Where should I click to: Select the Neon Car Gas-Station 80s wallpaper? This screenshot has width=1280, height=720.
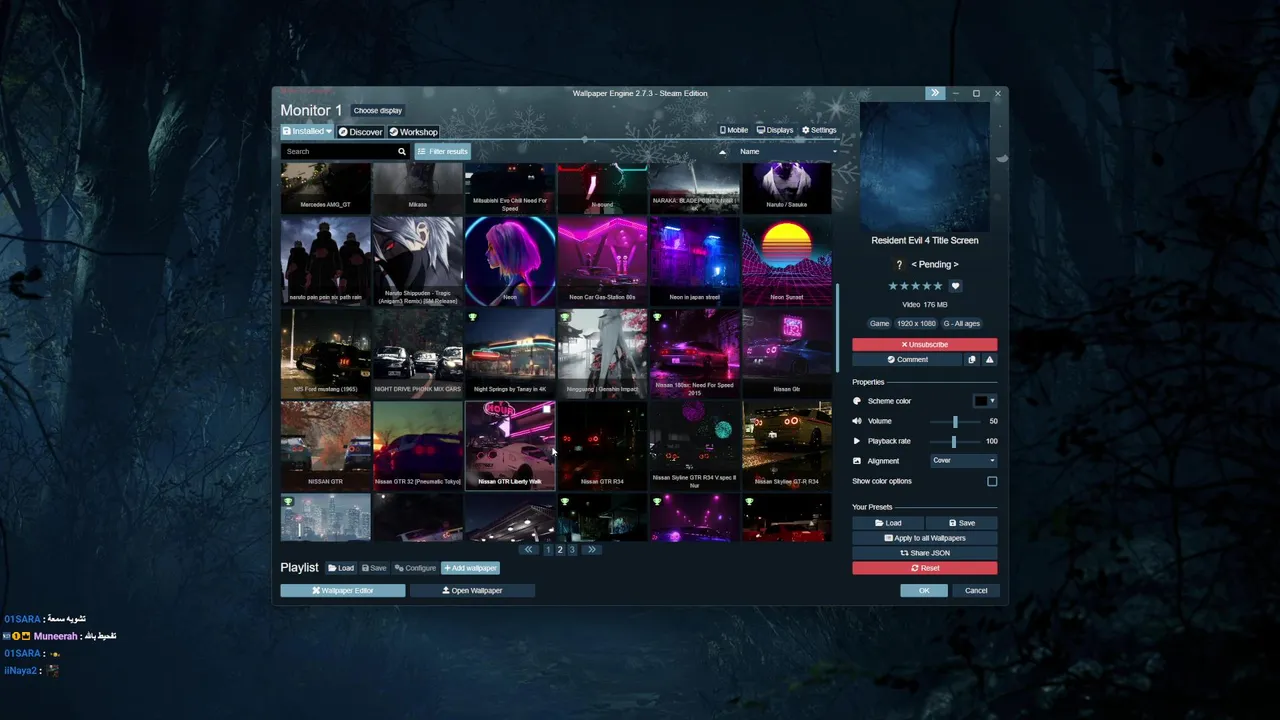point(602,261)
